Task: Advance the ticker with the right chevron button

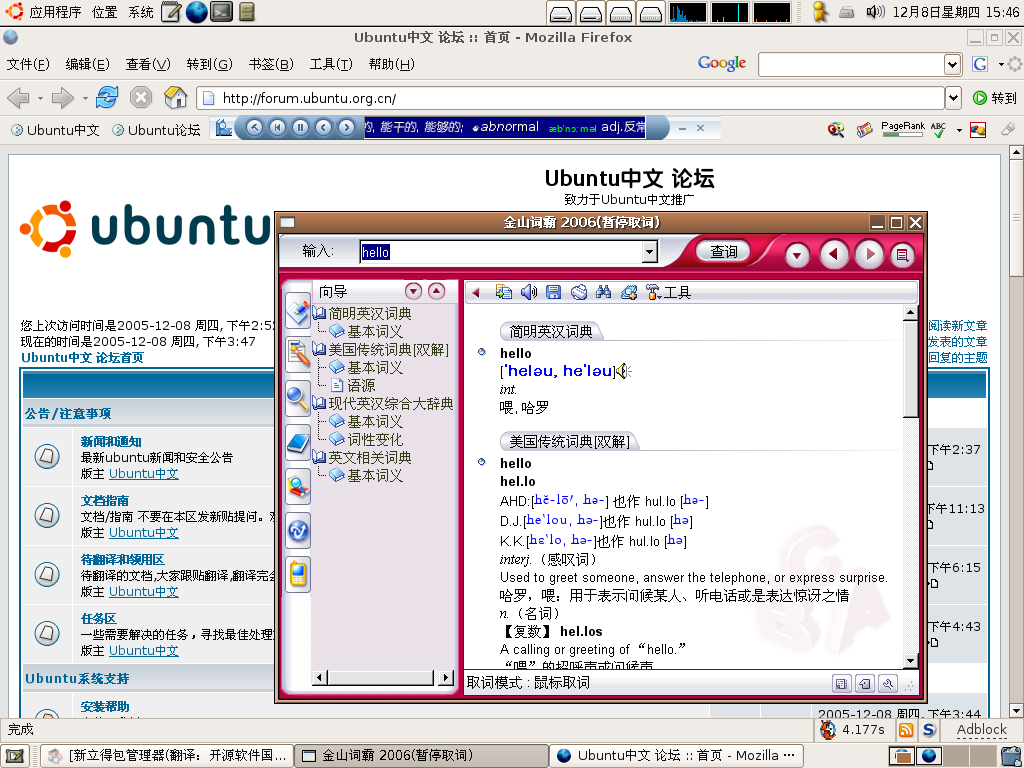Action: coord(346,127)
